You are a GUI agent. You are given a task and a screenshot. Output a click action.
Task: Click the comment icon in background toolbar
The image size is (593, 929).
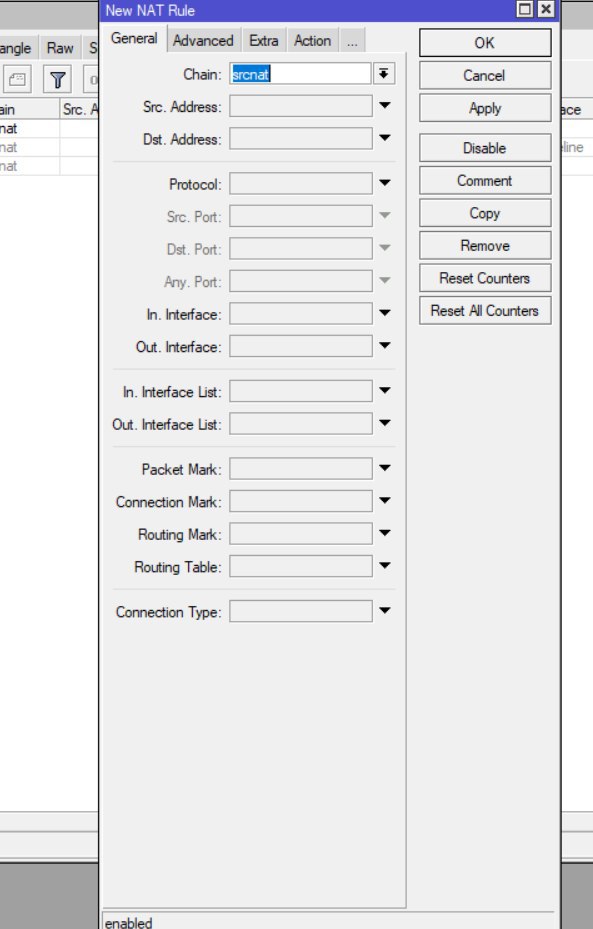[17, 79]
